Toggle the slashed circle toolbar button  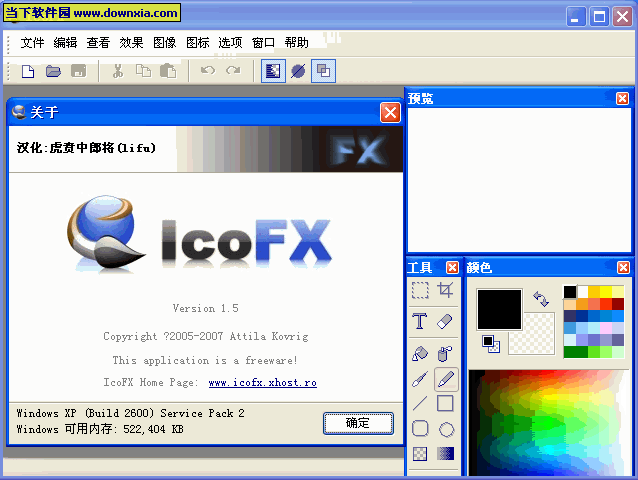tap(298, 71)
